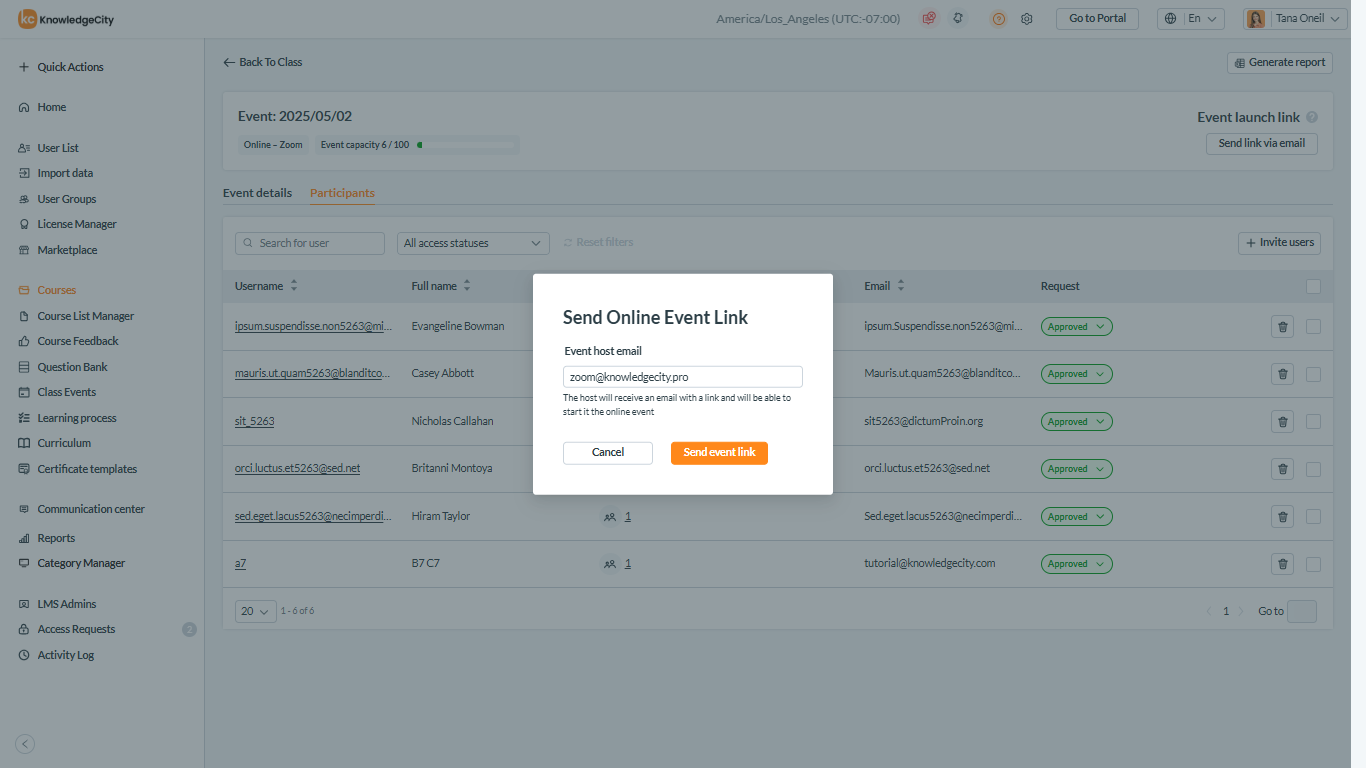Open the page size 20 dropdown
The height and width of the screenshot is (768, 1366).
[256, 611]
